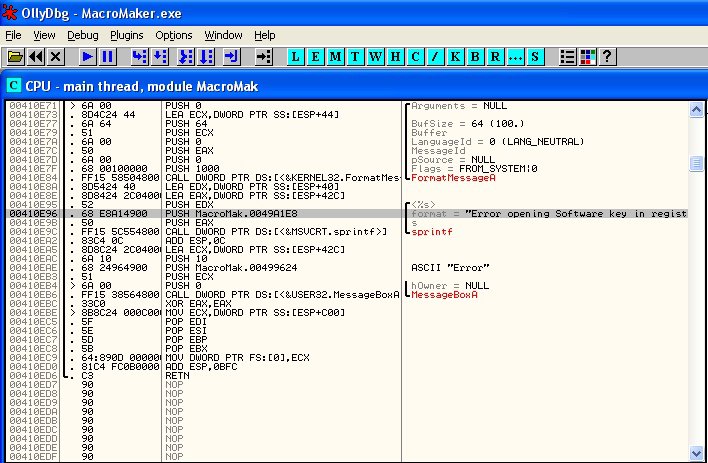Select the hex bytes FF15 38564800
Image resolution: width=708 pixels, height=463 pixels.
pyautogui.click(x=120, y=295)
